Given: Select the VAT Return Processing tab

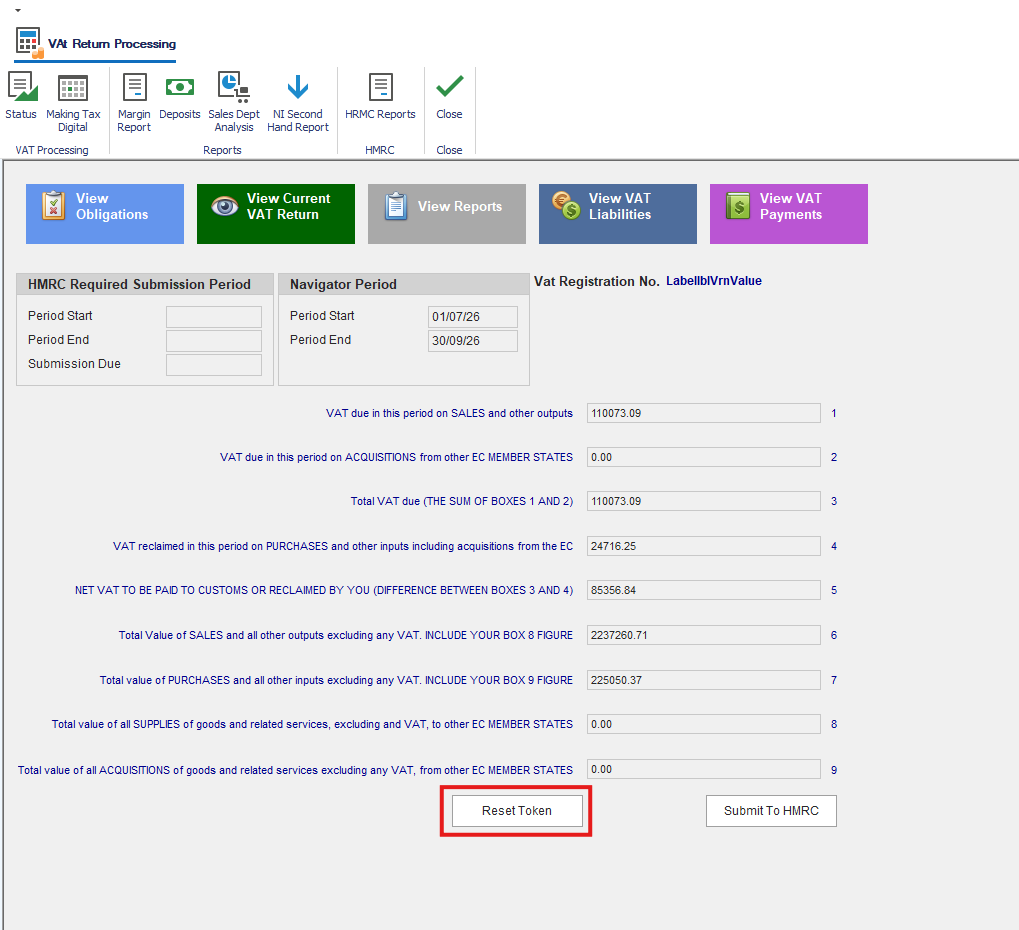Looking at the screenshot, I should point(95,44).
